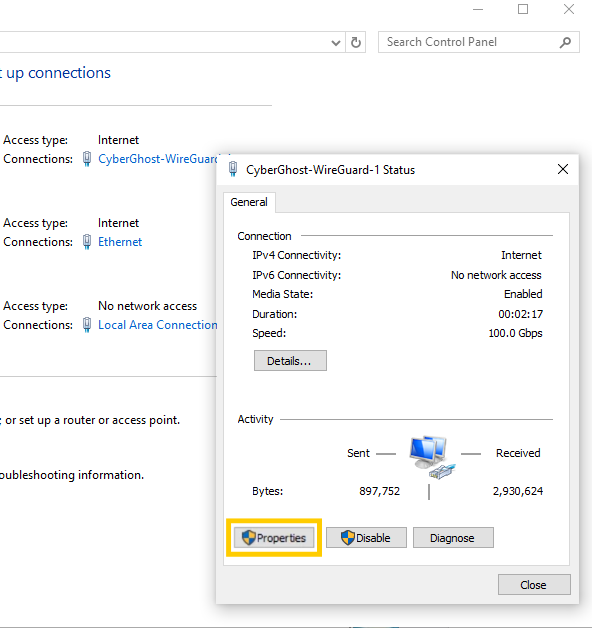Select sent bytes value 897,752
Screen dimensions: 592x628
[379, 491]
